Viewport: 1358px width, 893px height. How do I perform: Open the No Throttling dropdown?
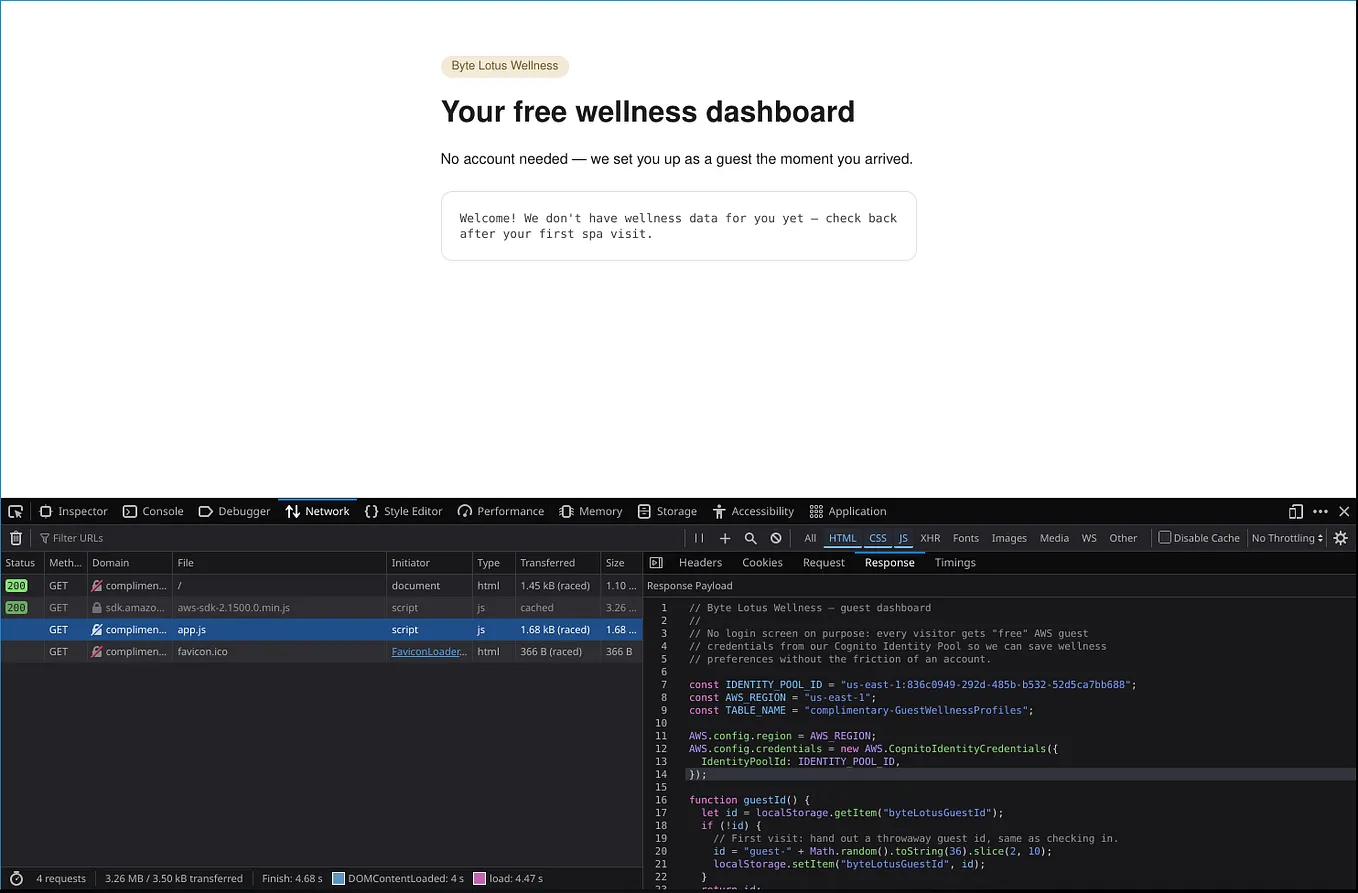(x=1287, y=538)
